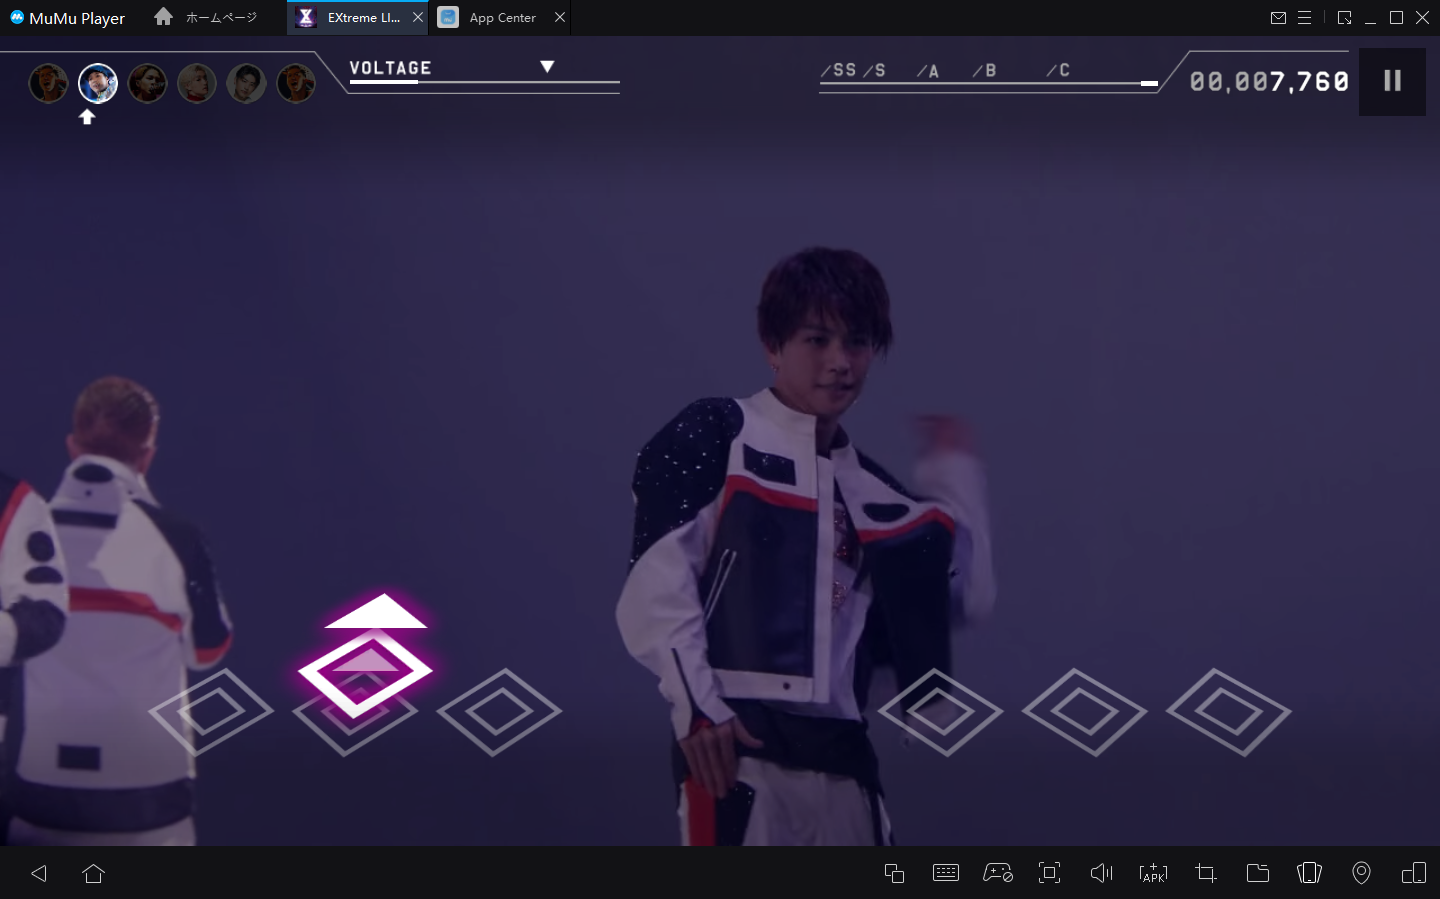Viewport: 1440px width, 899px height.
Task: Tap the middle right-side diamond target
Action: [1084, 712]
